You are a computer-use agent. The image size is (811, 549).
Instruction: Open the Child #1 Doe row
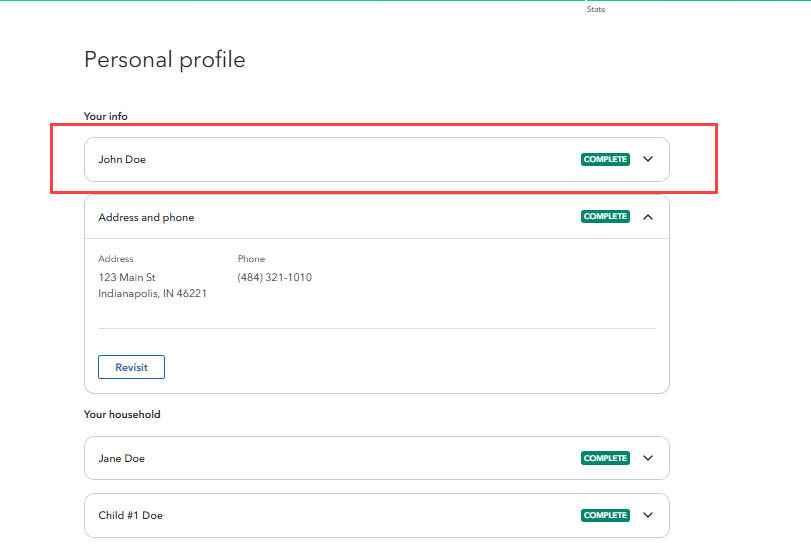(377, 515)
